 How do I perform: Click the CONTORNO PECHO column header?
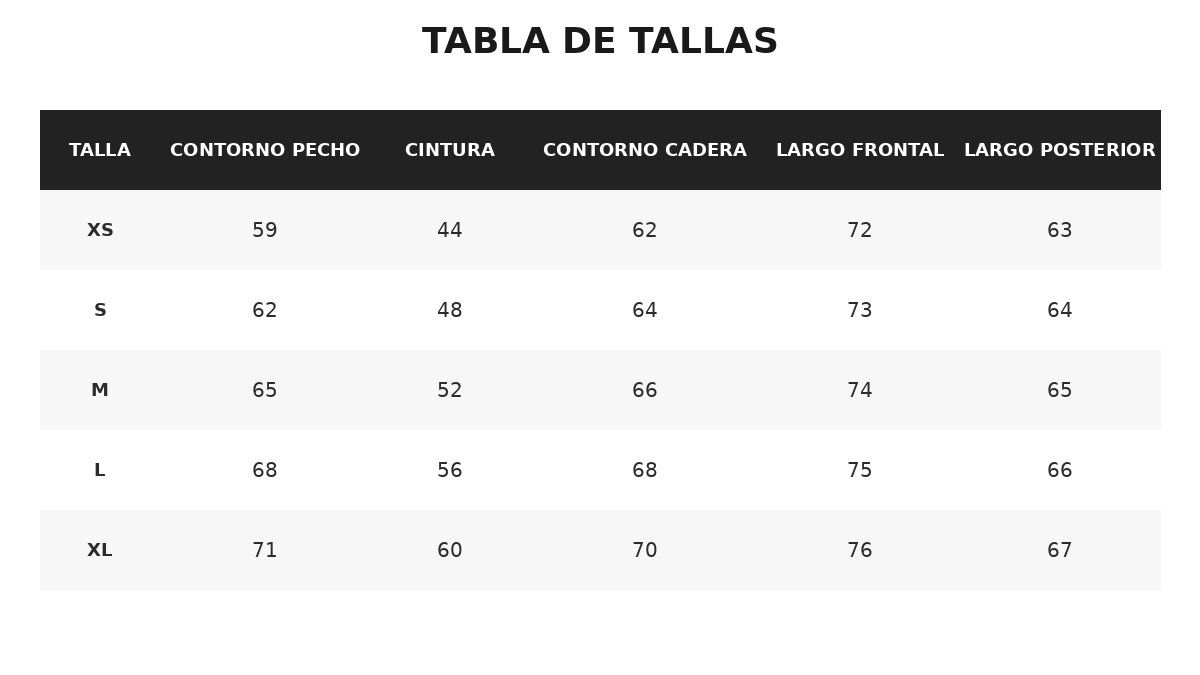coord(265,150)
